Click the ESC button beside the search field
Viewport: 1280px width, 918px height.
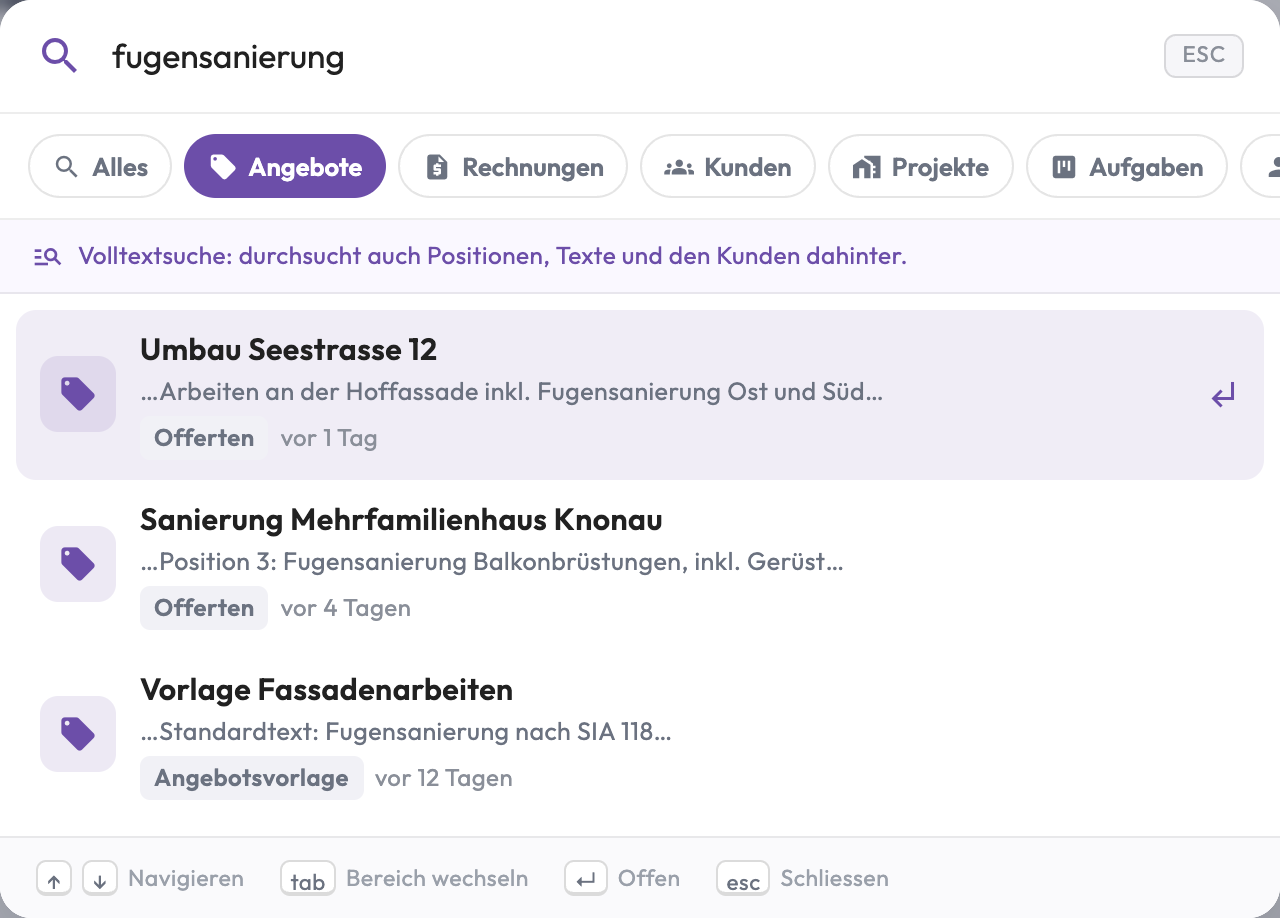tap(1204, 56)
